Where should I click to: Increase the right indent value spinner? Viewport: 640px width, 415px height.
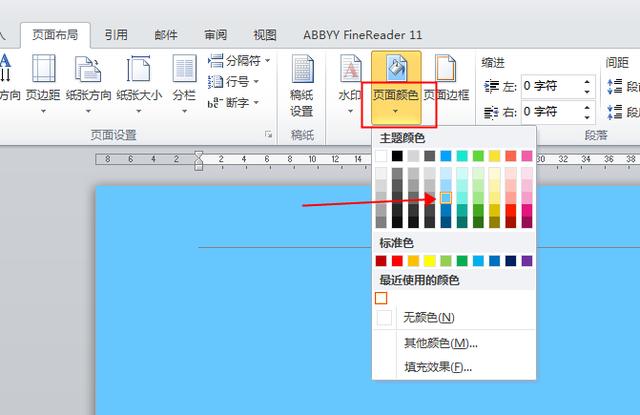[x=587, y=107]
